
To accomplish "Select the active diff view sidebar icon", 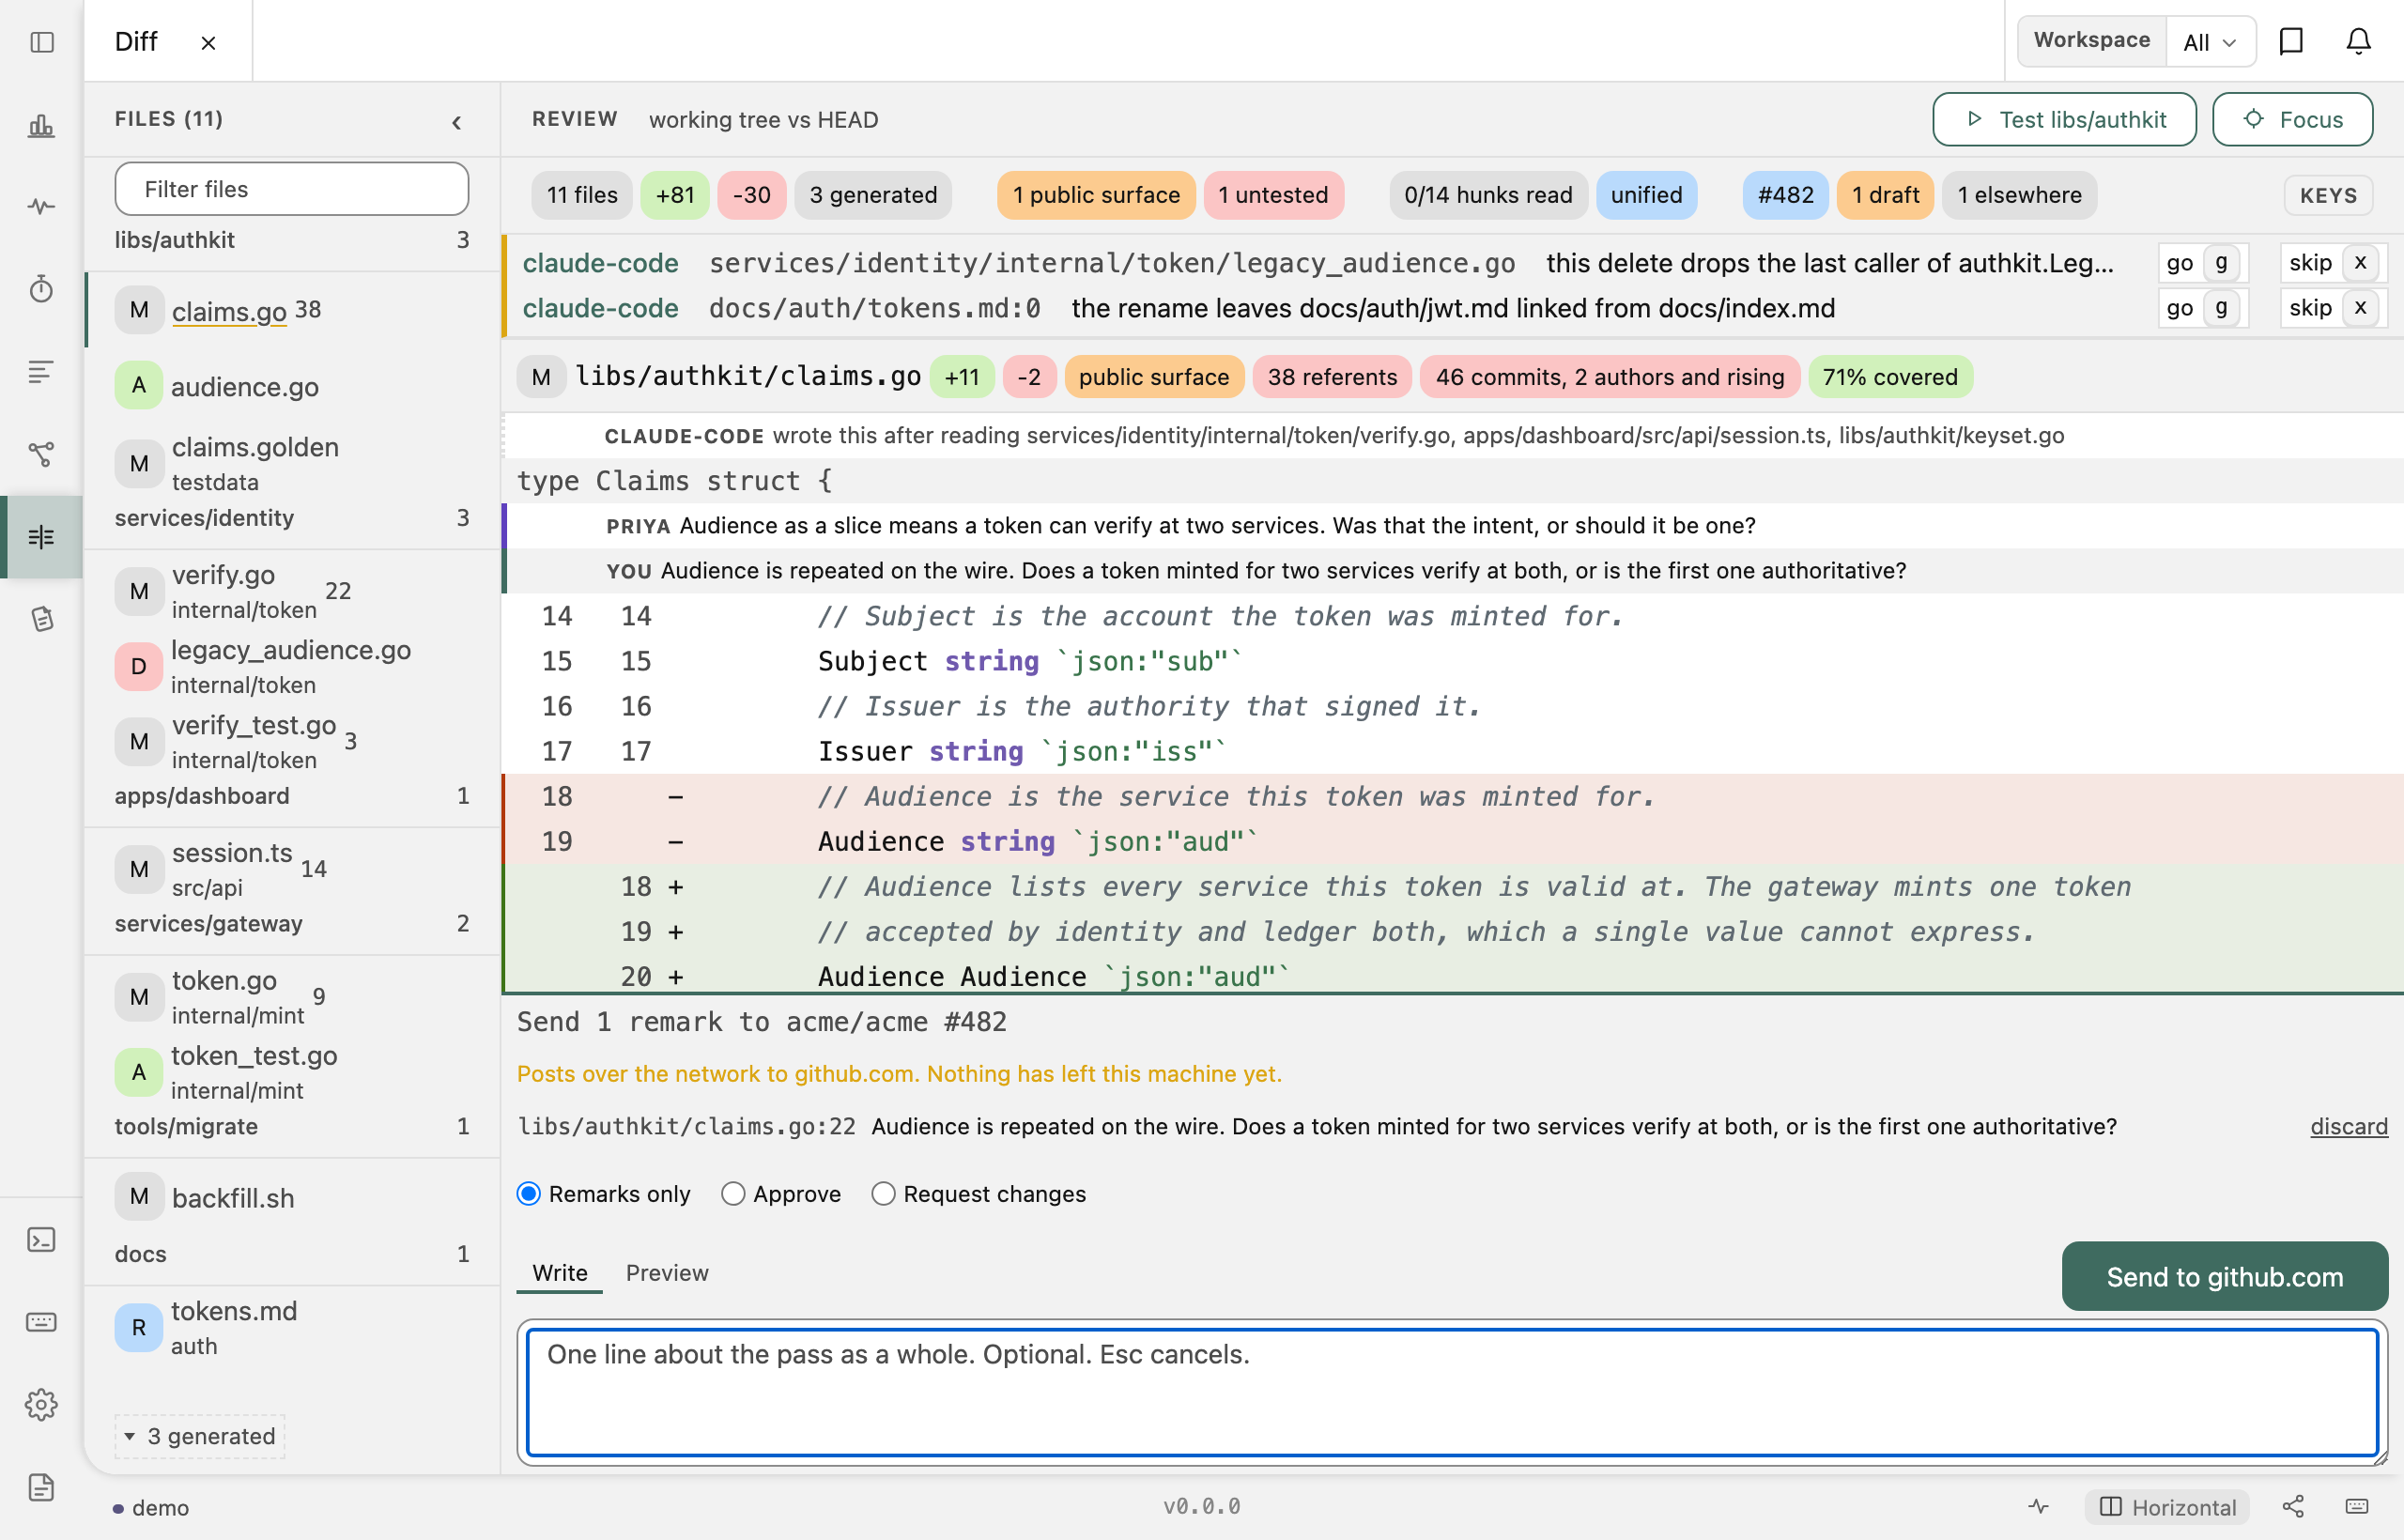I will (x=41, y=537).
